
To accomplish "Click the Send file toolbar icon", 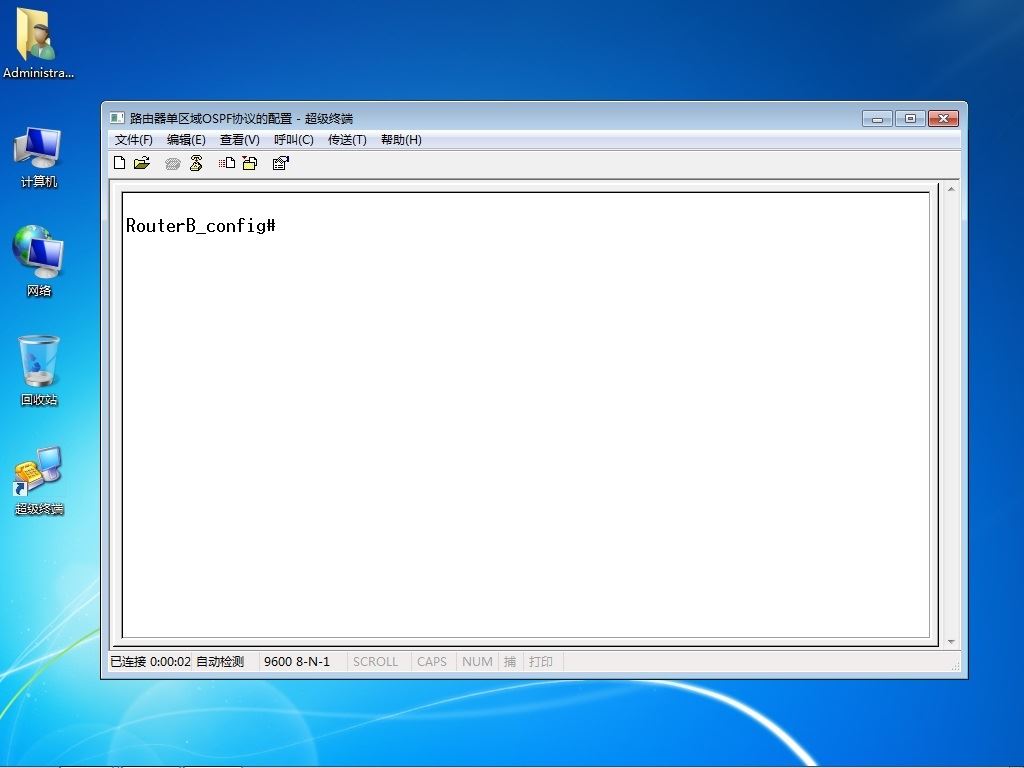I will click(x=227, y=163).
